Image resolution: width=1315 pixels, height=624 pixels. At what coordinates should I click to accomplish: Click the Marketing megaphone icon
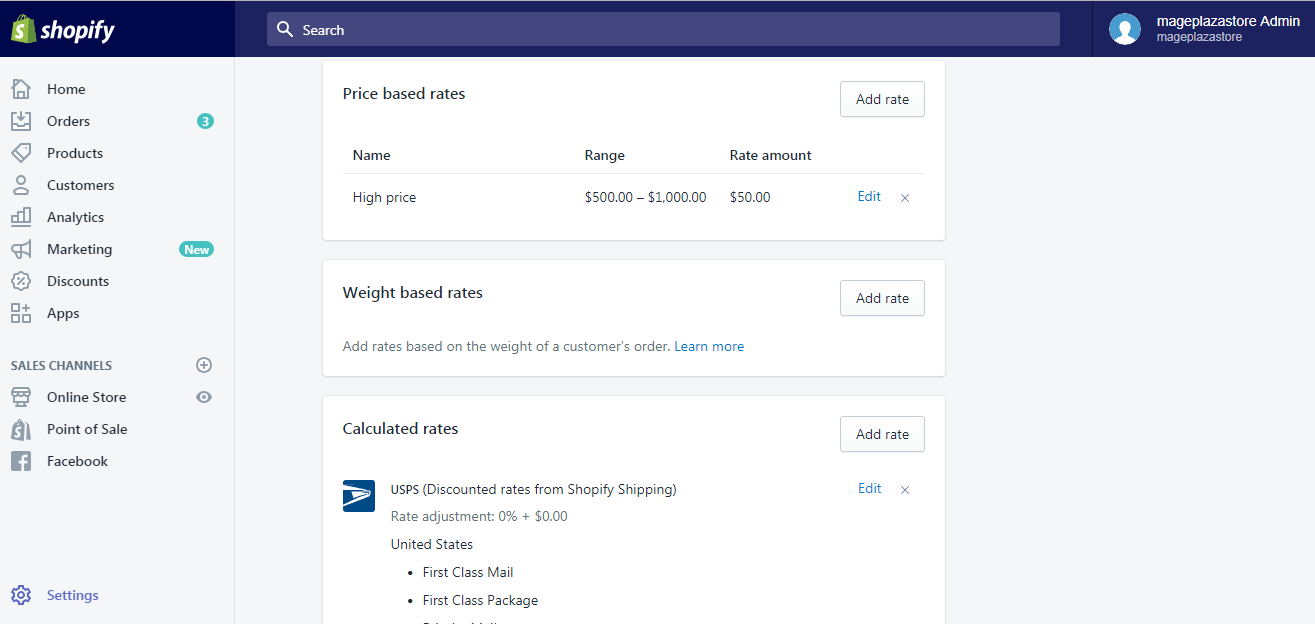pyautogui.click(x=21, y=249)
